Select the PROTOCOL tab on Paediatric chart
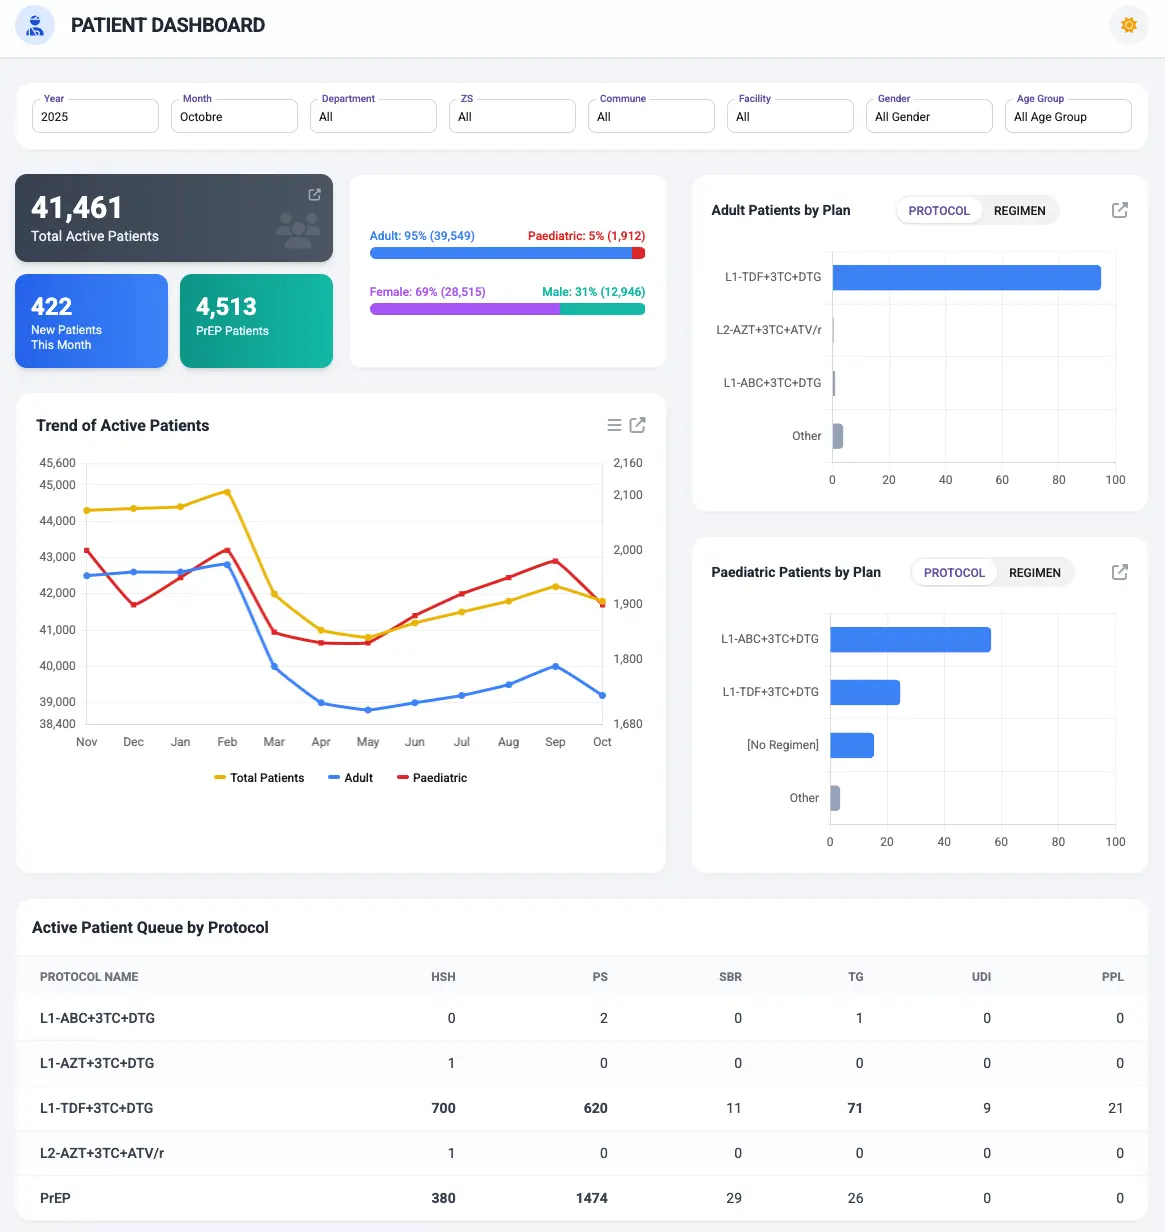The width and height of the screenshot is (1165, 1232). click(953, 572)
